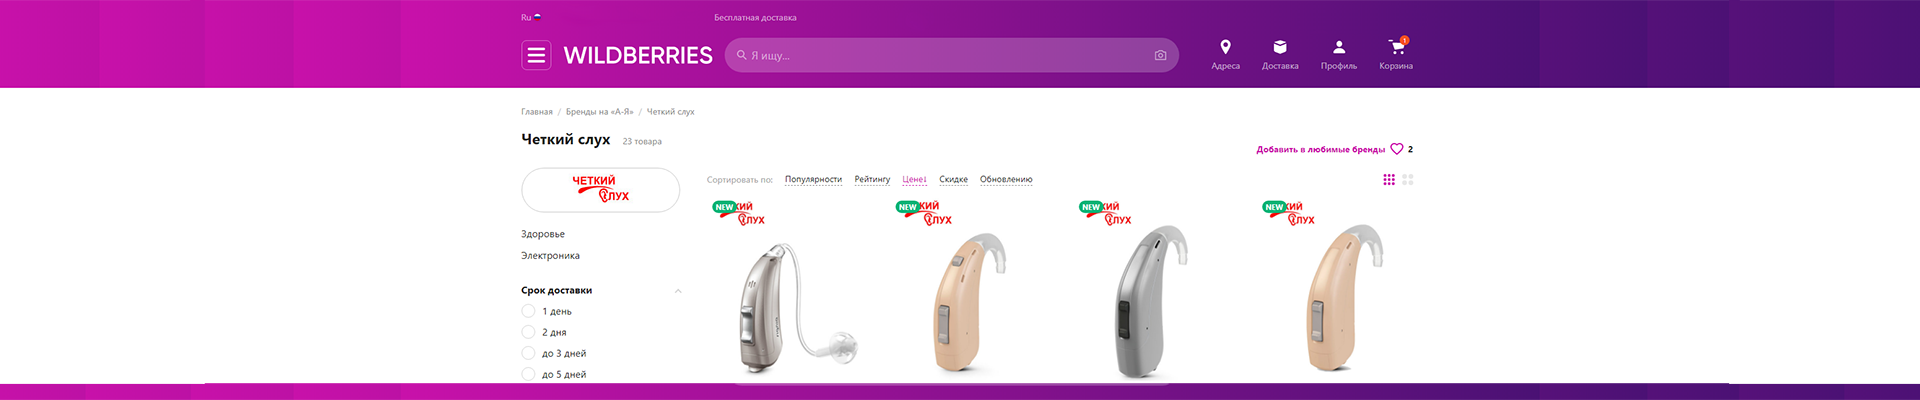Screen dimensions: 1920x400
Task: Sort products by Популярности
Action: tap(813, 180)
